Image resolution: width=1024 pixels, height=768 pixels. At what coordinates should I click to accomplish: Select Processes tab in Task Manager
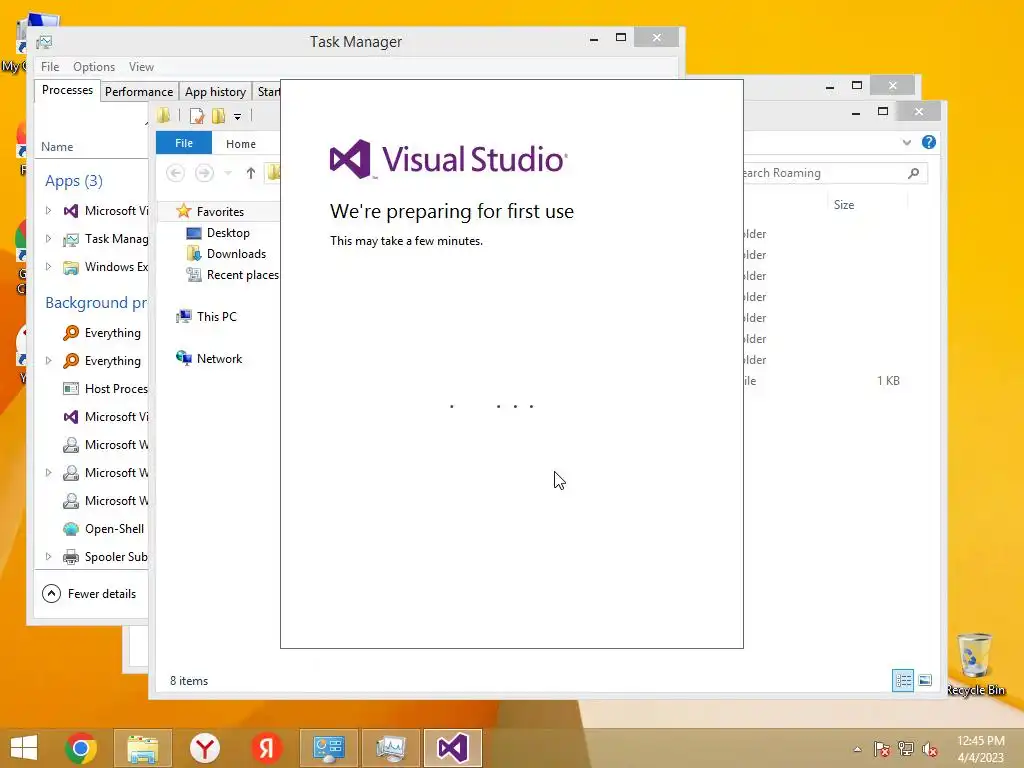click(x=67, y=90)
